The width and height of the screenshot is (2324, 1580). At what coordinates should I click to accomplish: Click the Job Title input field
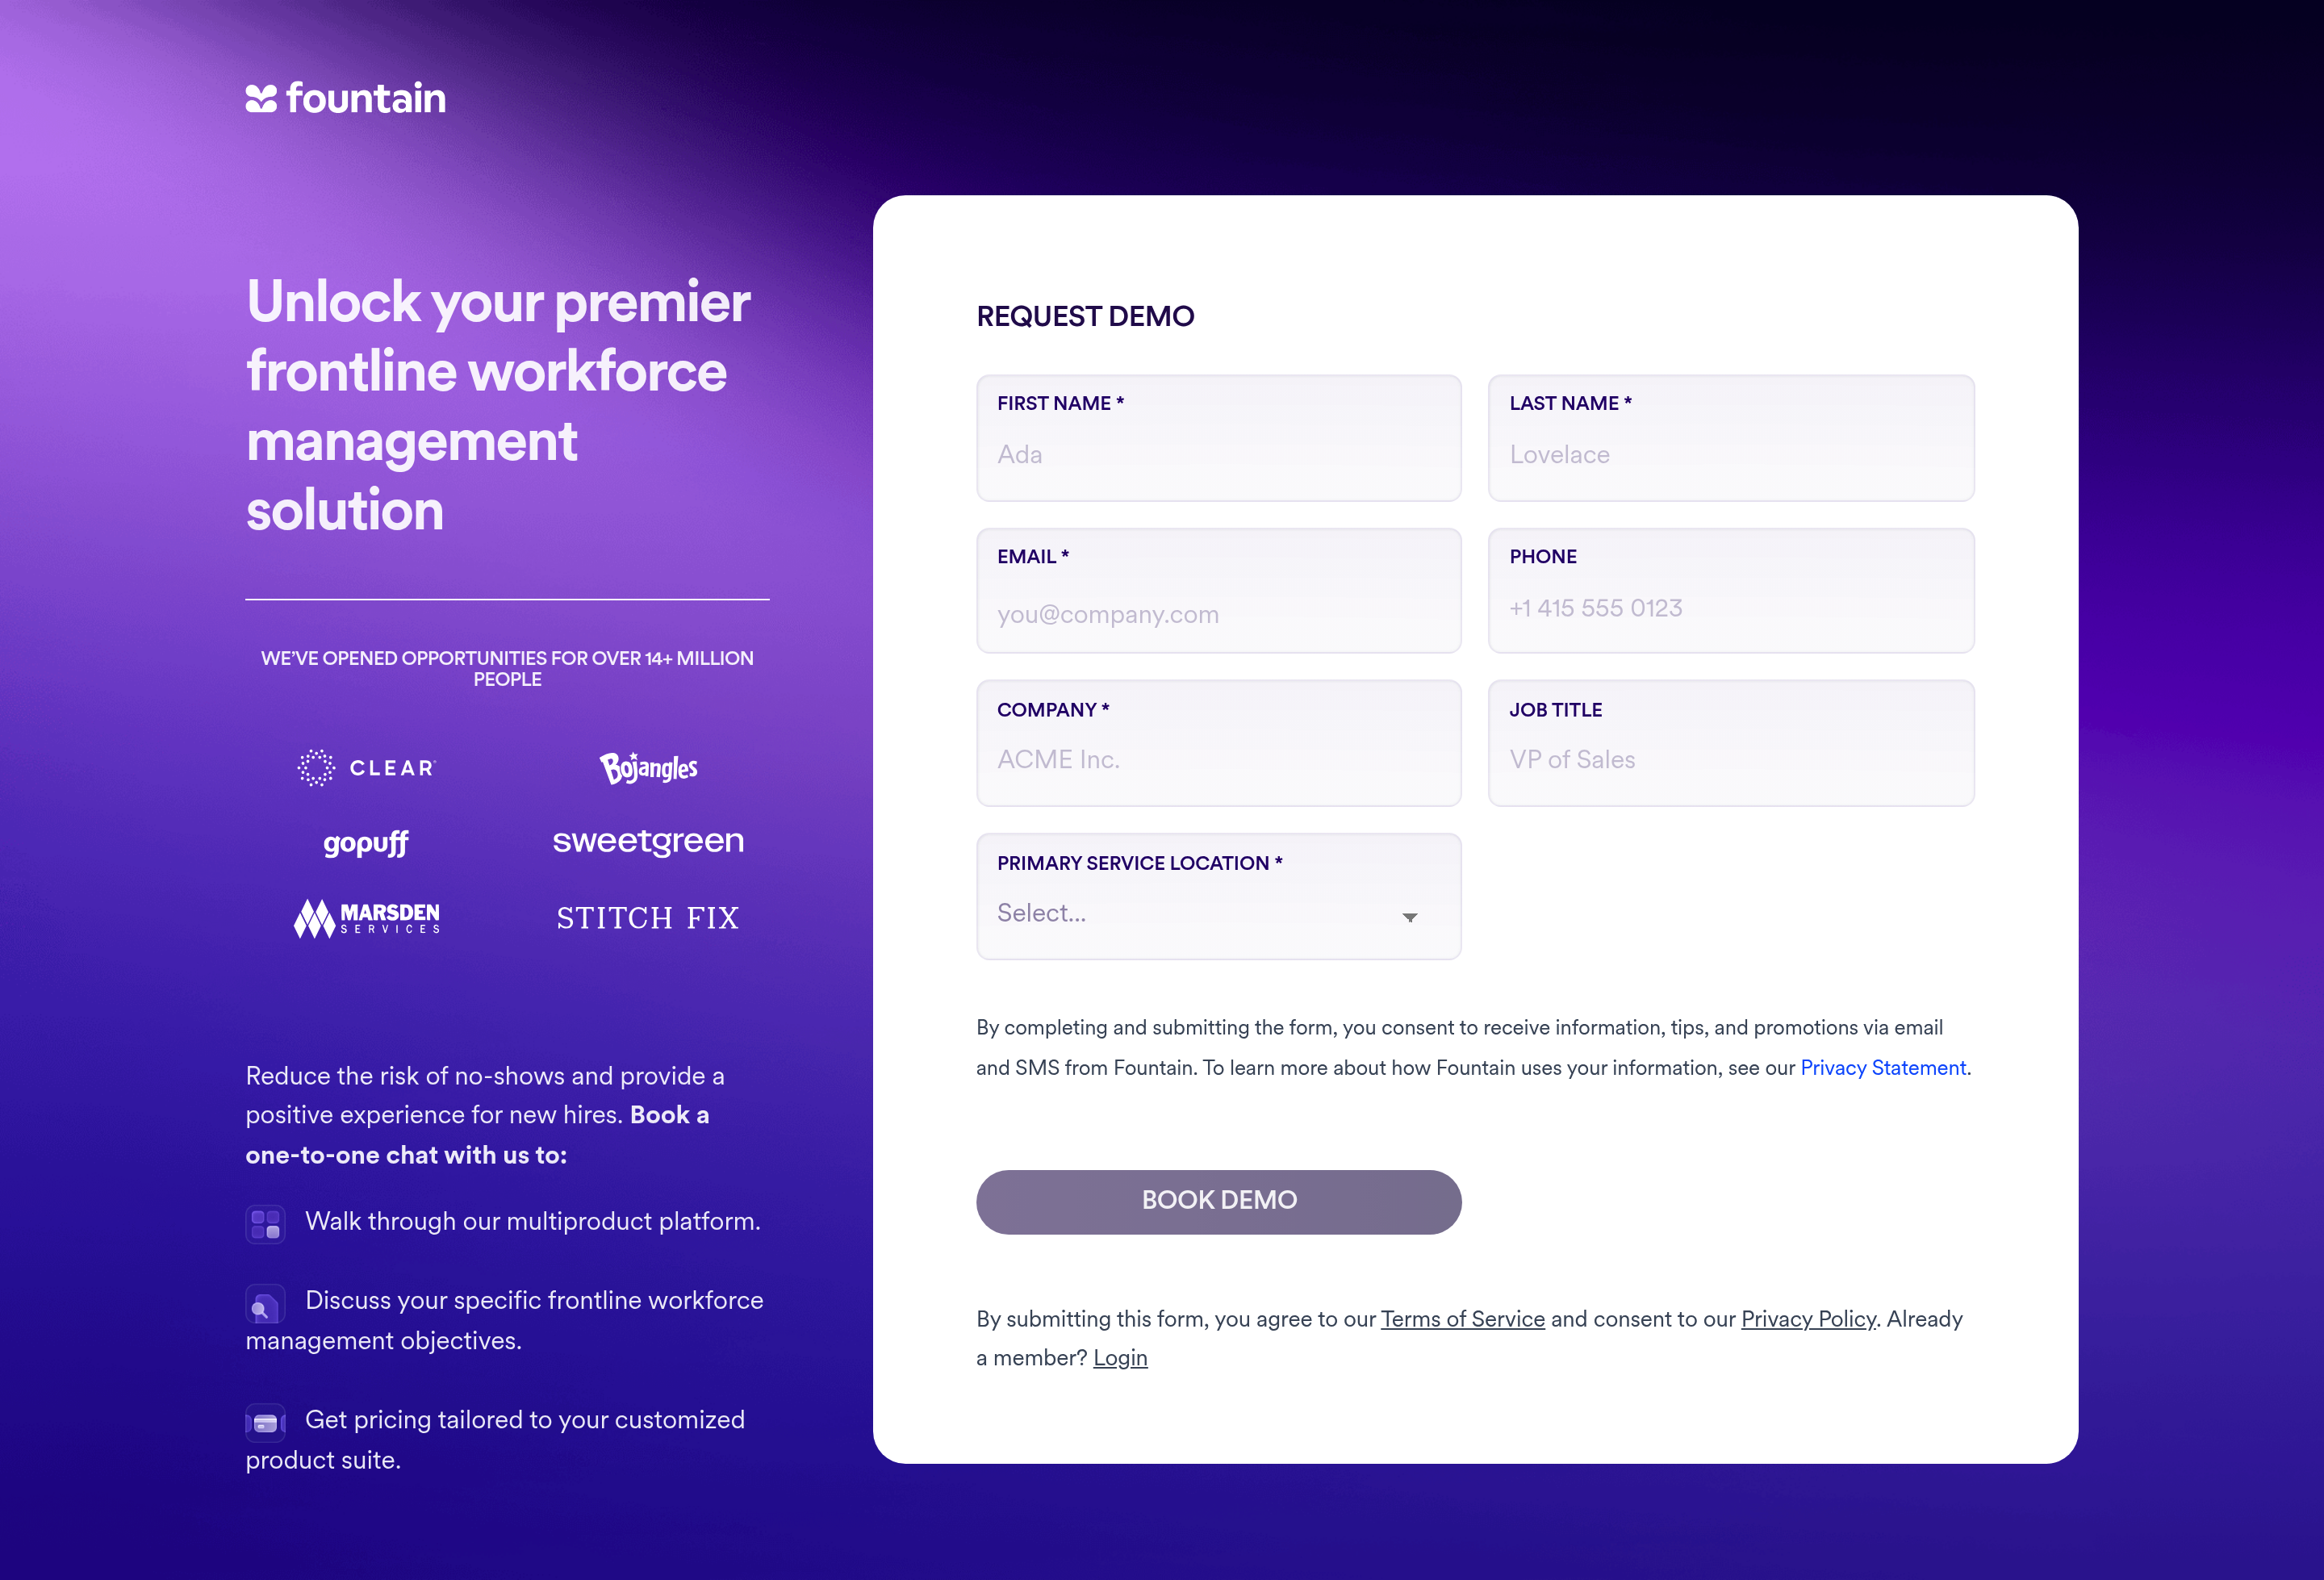pos(1730,760)
